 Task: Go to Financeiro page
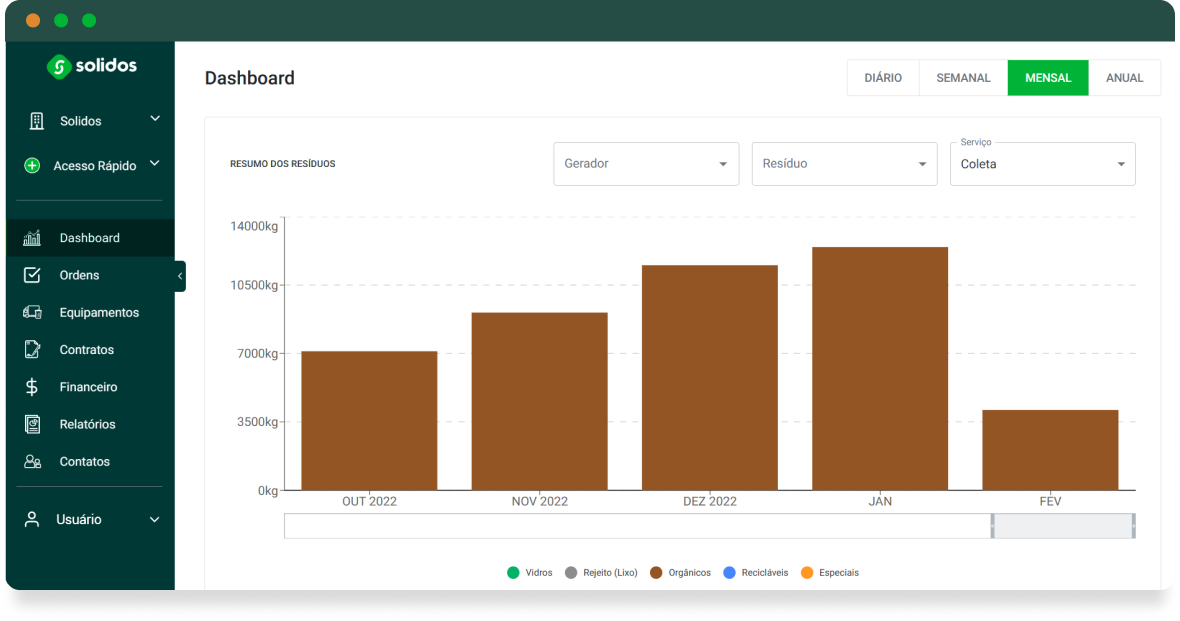[x=90, y=387]
